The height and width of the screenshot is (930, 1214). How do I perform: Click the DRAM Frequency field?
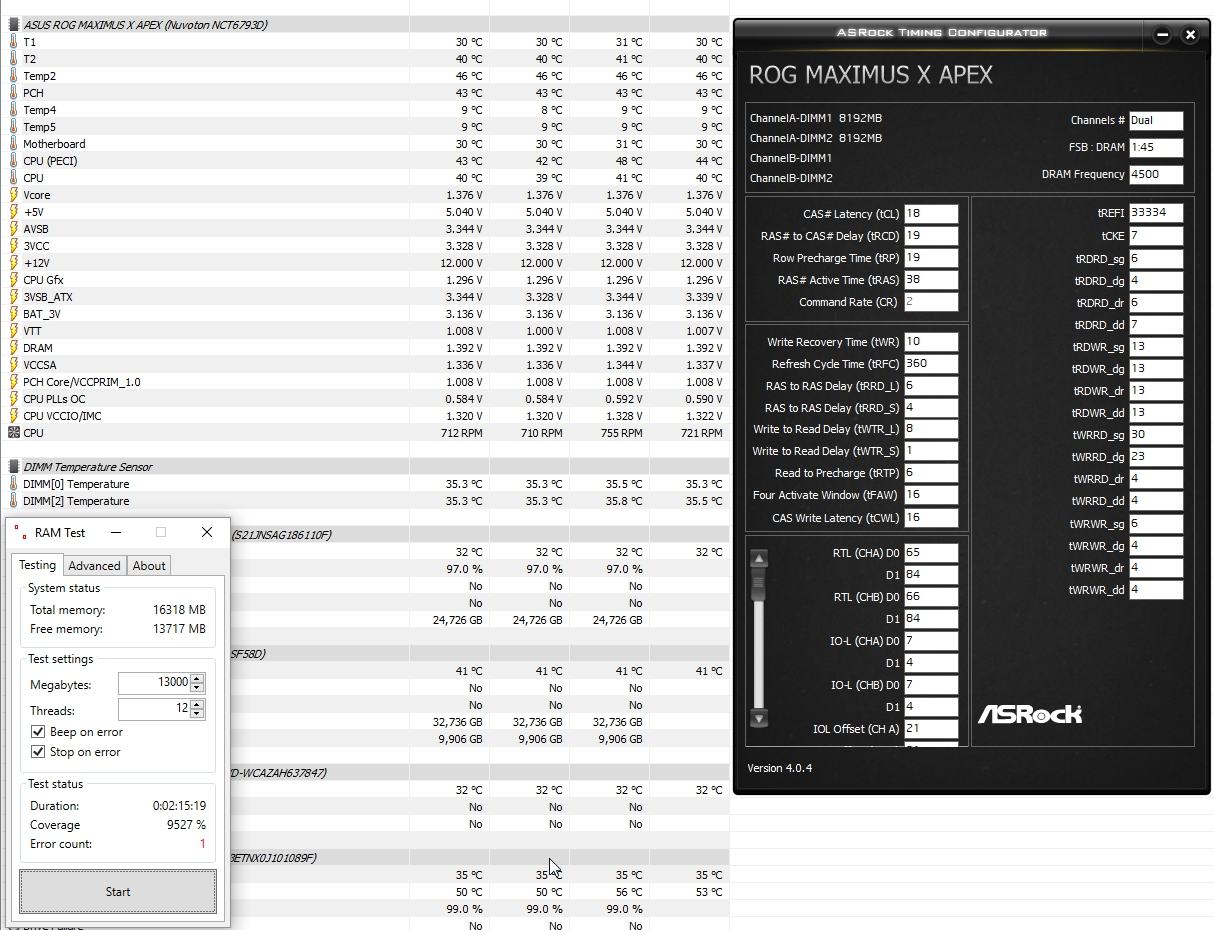tap(1156, 173)
